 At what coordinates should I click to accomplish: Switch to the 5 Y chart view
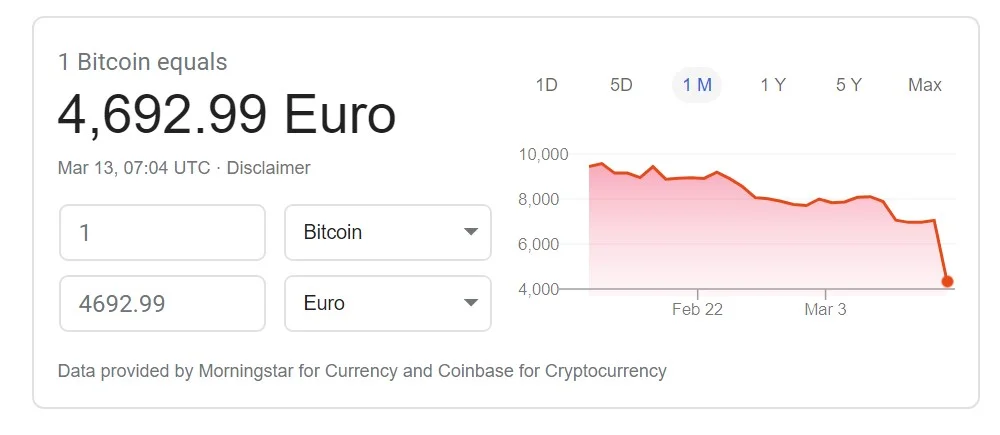tap(849, 85)
